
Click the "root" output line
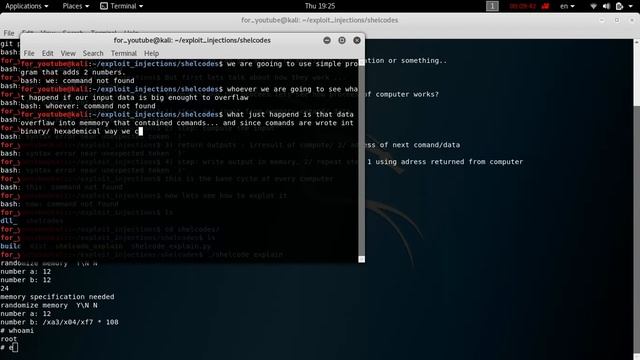(9, 339)
